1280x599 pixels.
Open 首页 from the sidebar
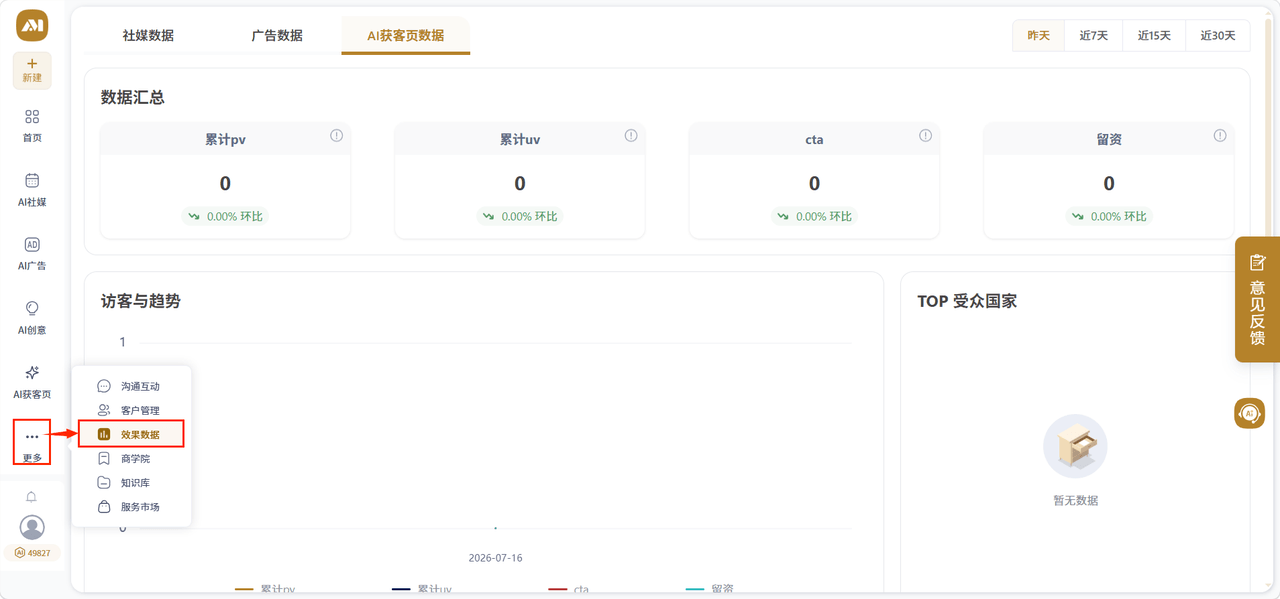coord(32,125)
